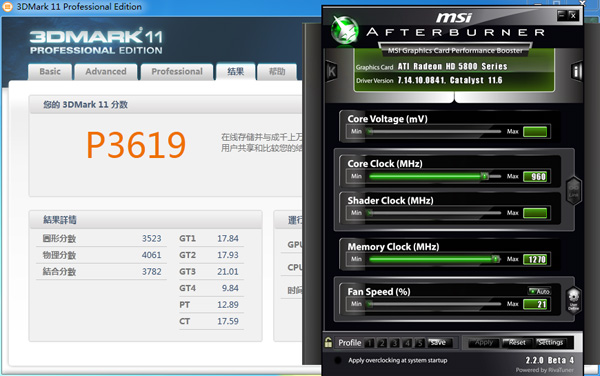Switch to the Basic tab in 3DMark
Screen dimensions: 600x376
point(50,72)
